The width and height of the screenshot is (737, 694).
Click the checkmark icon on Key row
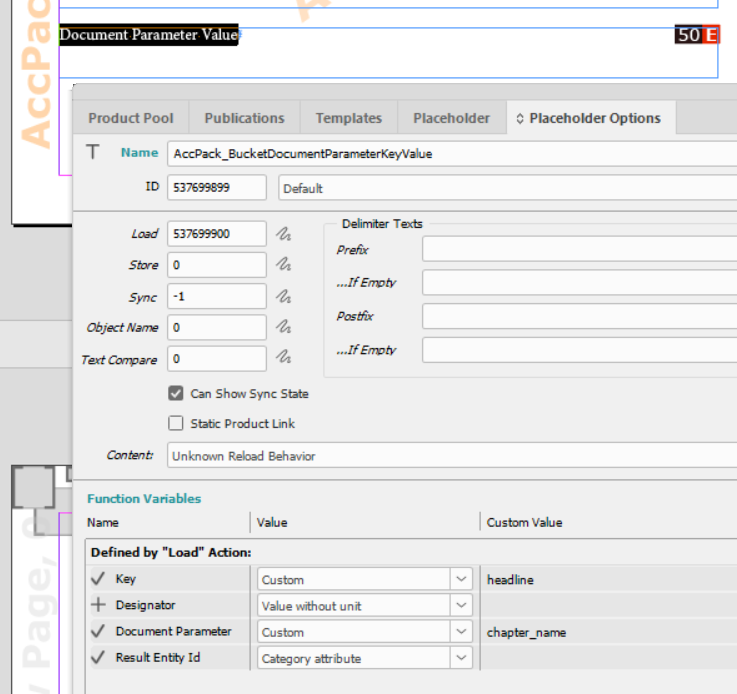coord(98,578)
